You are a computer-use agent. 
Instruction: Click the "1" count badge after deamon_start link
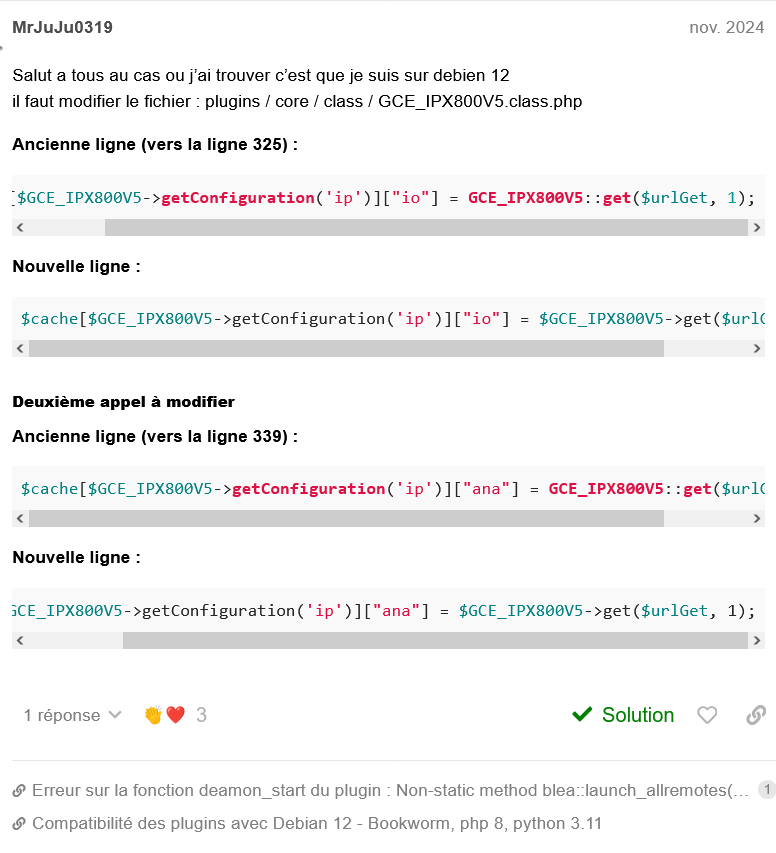766,790
